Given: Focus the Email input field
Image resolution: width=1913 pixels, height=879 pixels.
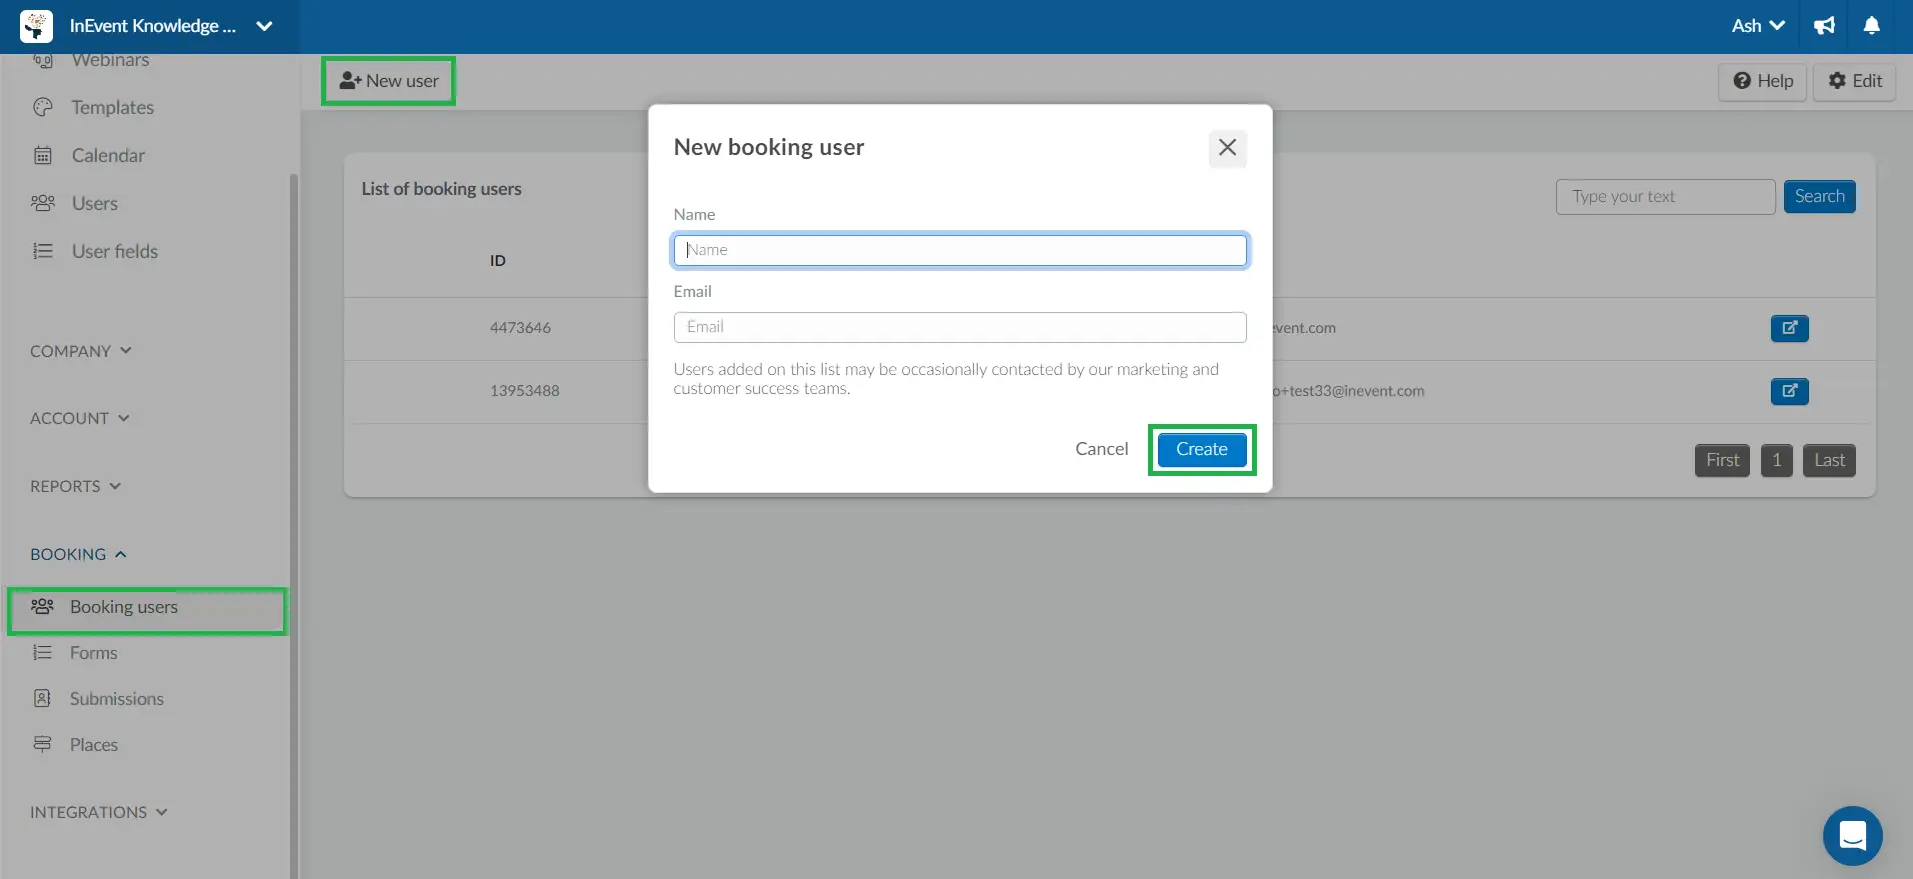Looking at the screenshot, I should 960,327.
